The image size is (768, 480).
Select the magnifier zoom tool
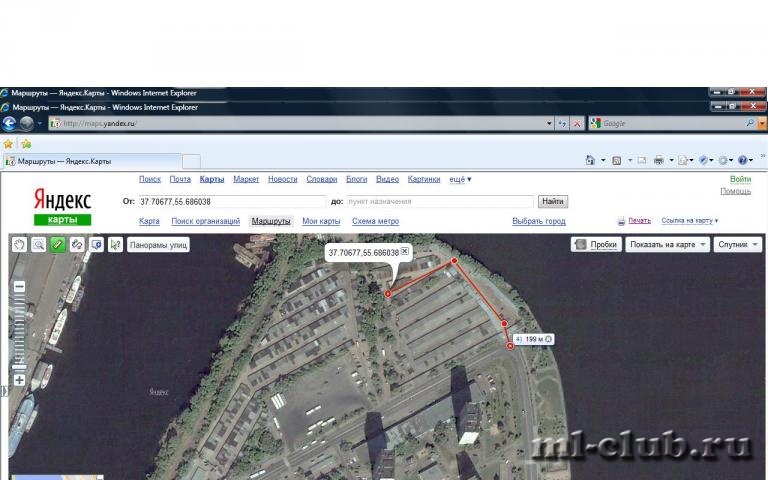pos(38,244)
